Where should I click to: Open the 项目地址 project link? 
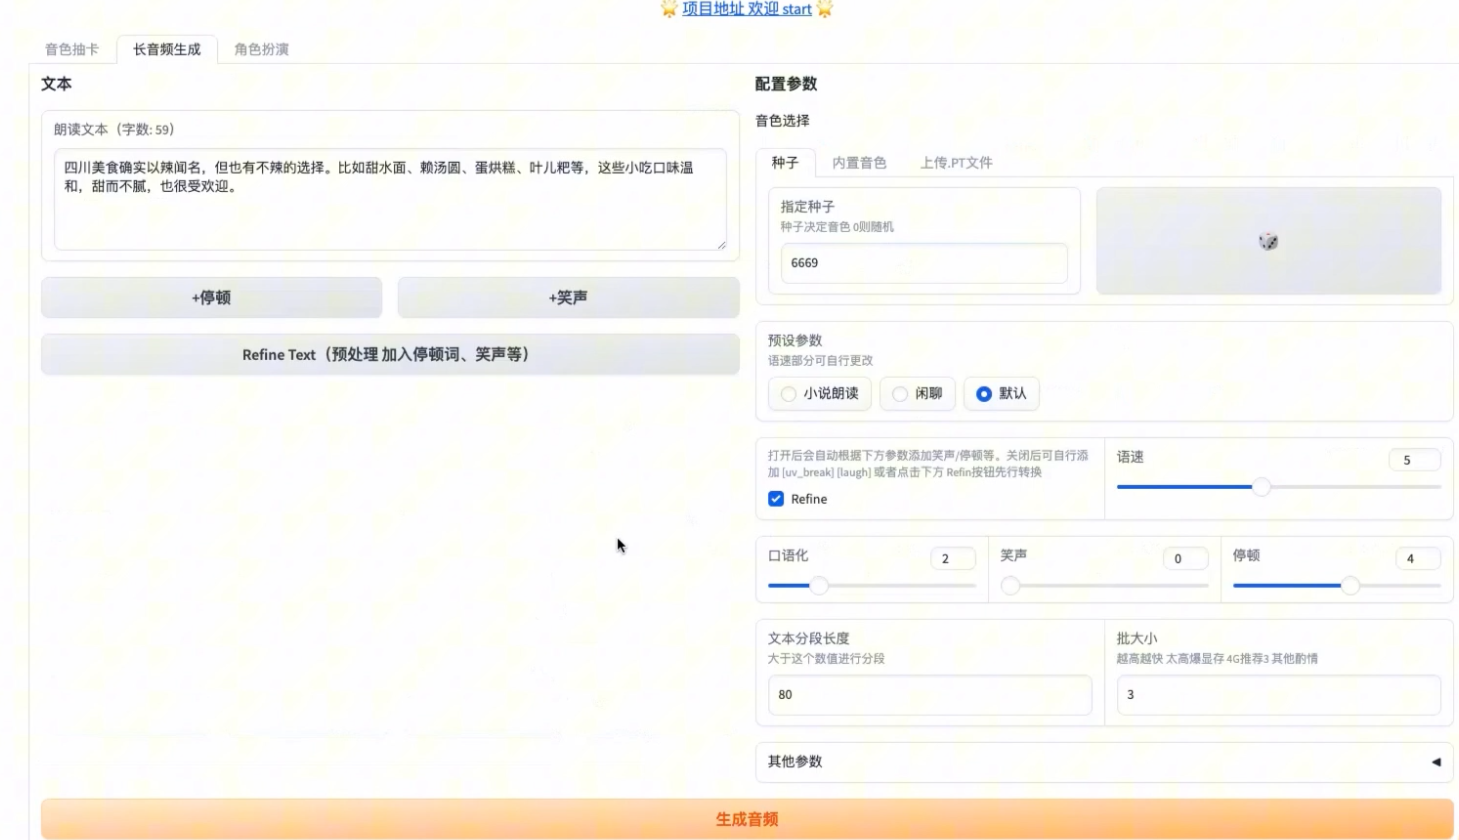[746, 9]
